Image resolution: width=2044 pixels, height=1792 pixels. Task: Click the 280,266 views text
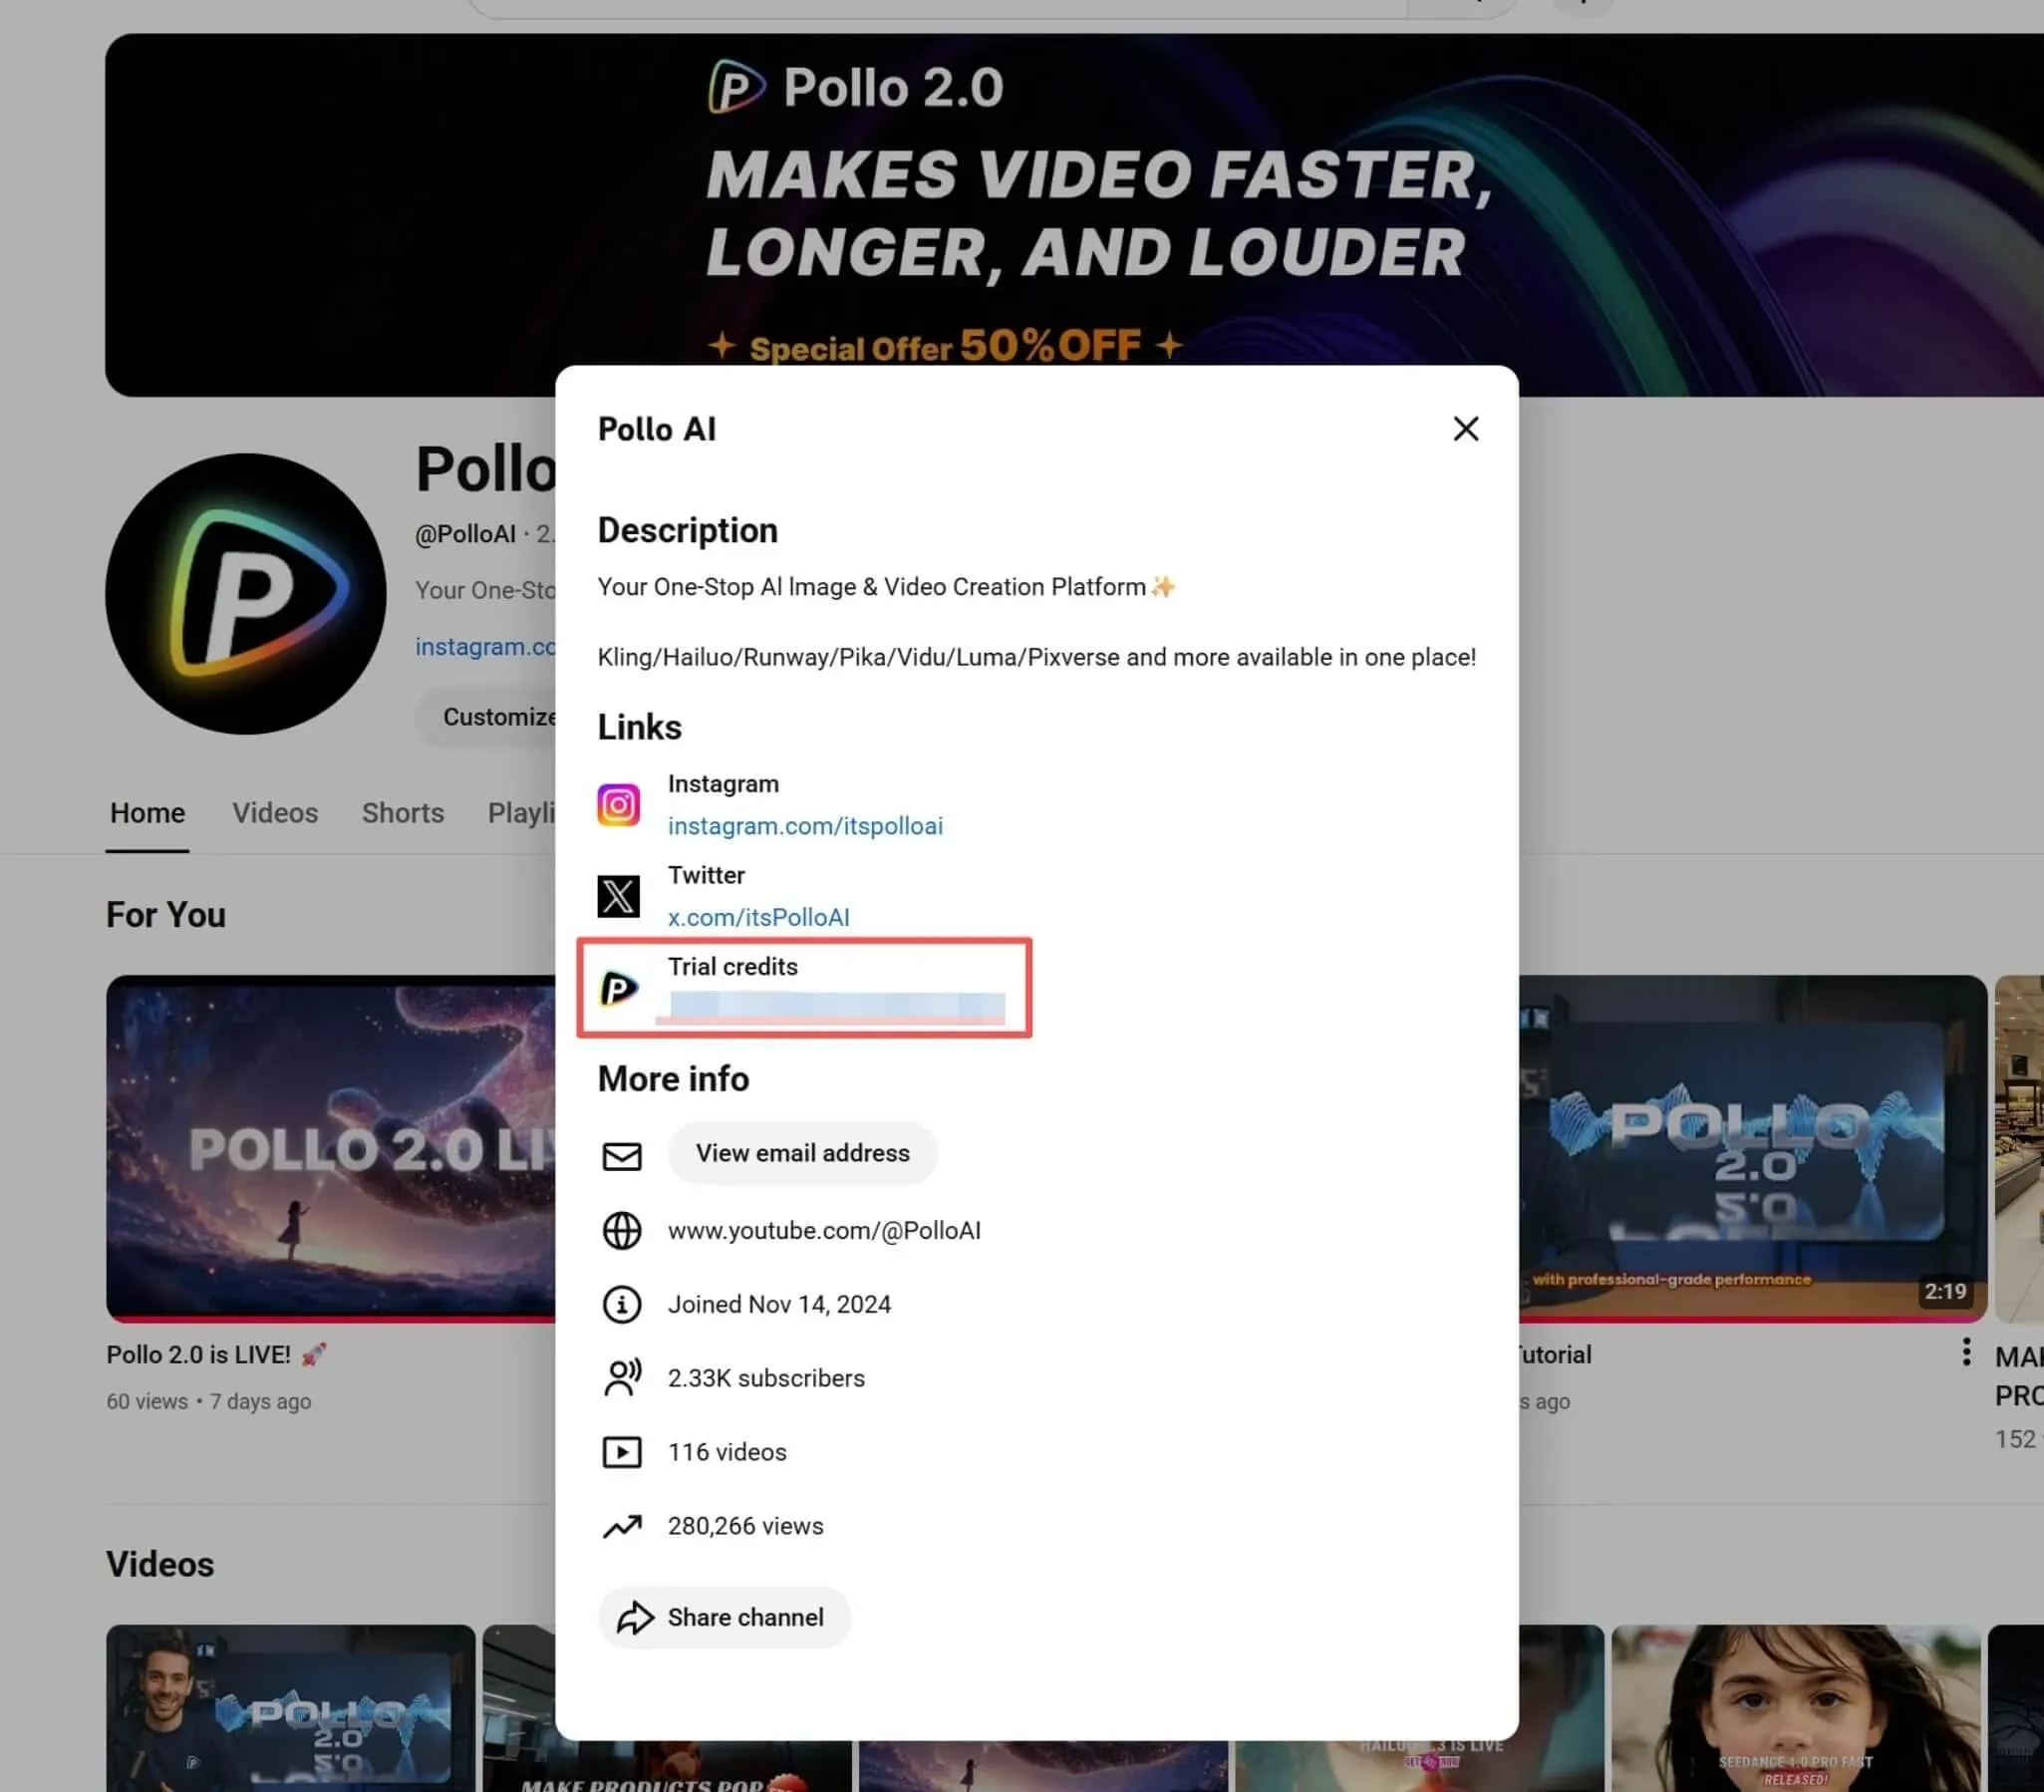(x=745, y=1526)
